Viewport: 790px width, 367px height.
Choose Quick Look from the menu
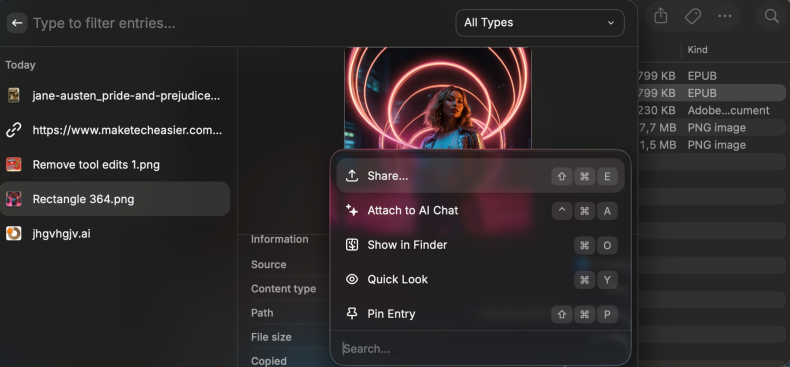point(480,279)
